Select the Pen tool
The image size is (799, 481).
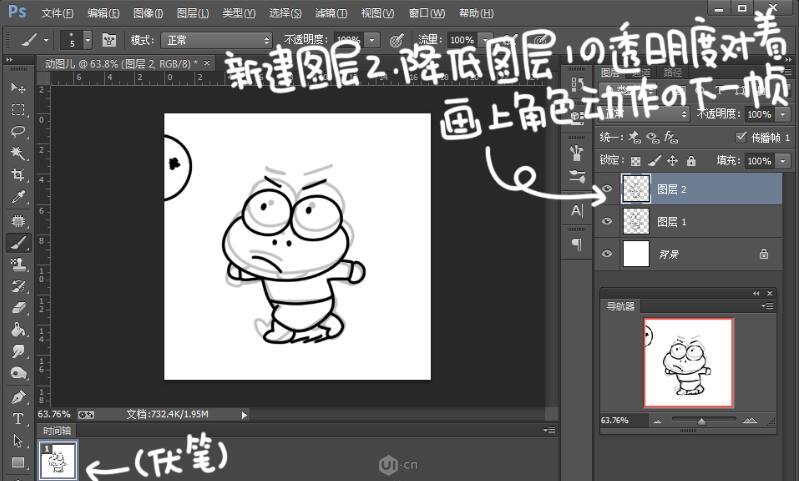coord(18,397)
